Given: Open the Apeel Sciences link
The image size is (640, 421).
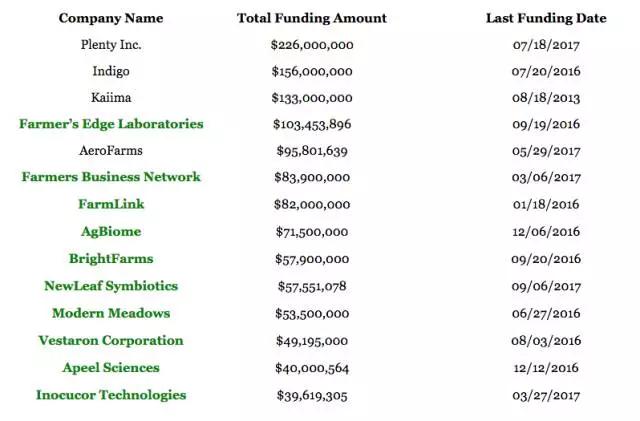Looking at the screenshot, I should [x=111, y=367].
